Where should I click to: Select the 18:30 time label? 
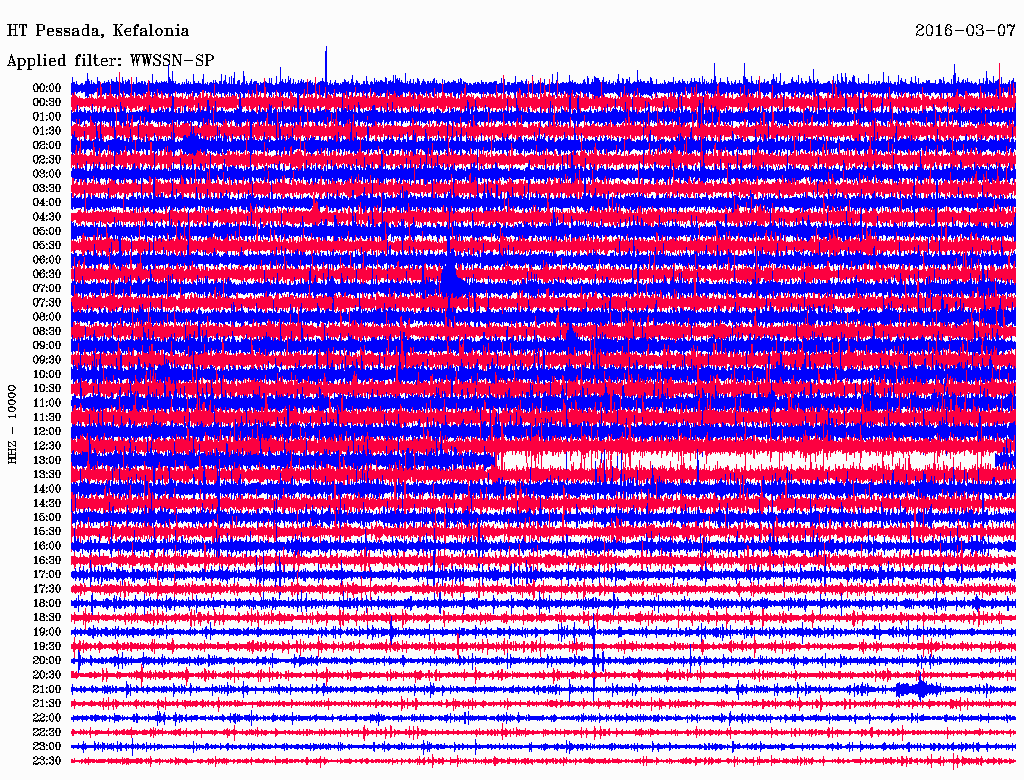tap(47, 618)
